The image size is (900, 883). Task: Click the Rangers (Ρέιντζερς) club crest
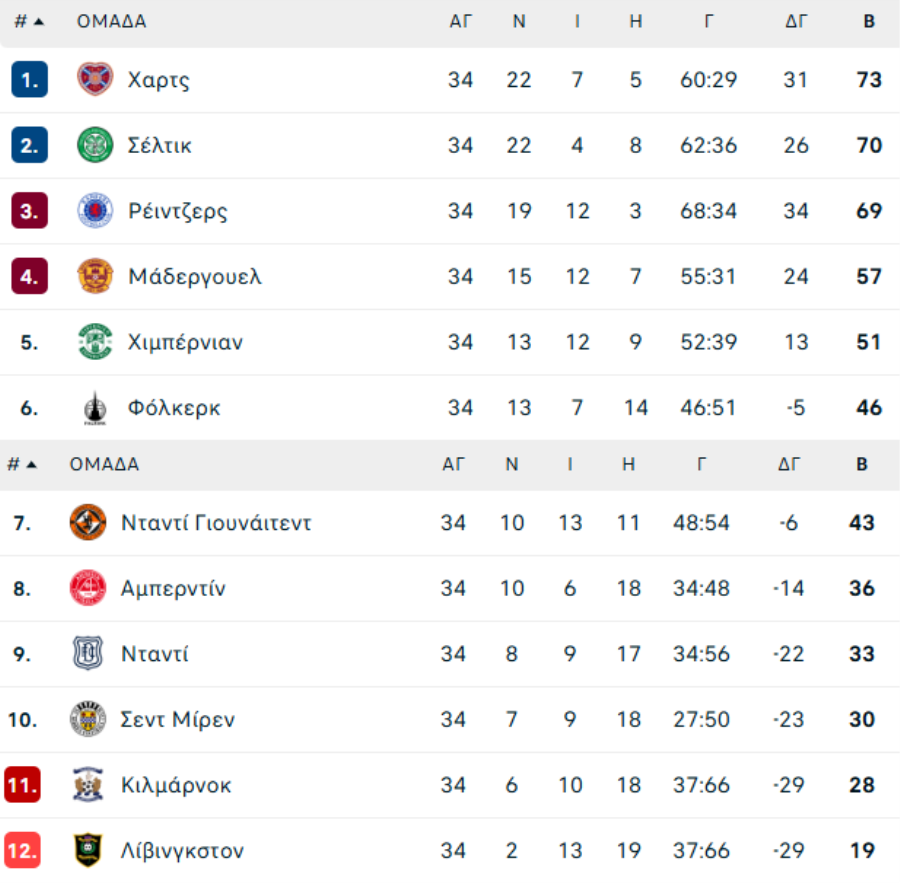[95, 211]
